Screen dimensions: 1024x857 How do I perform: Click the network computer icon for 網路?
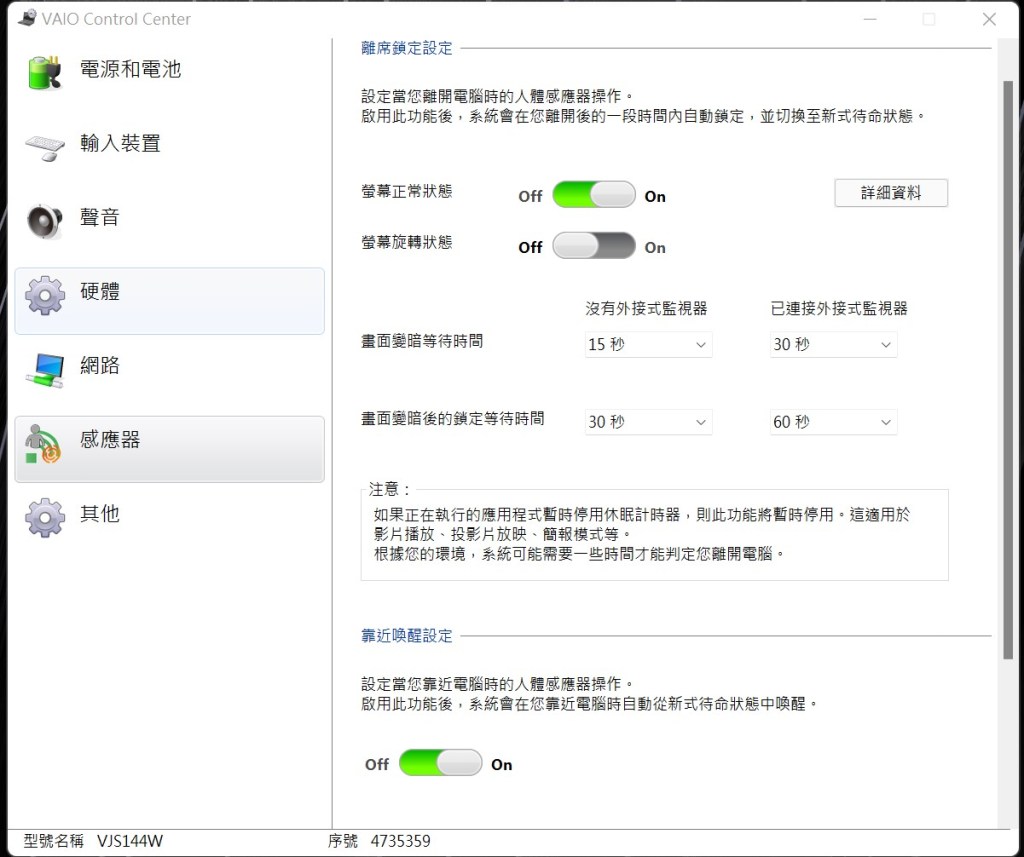[44, 368]
